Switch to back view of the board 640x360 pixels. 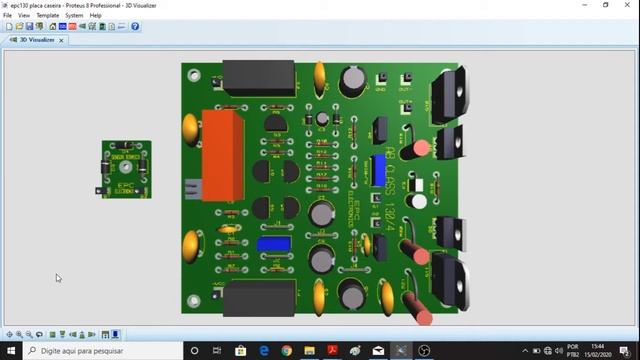coord(82,335)
